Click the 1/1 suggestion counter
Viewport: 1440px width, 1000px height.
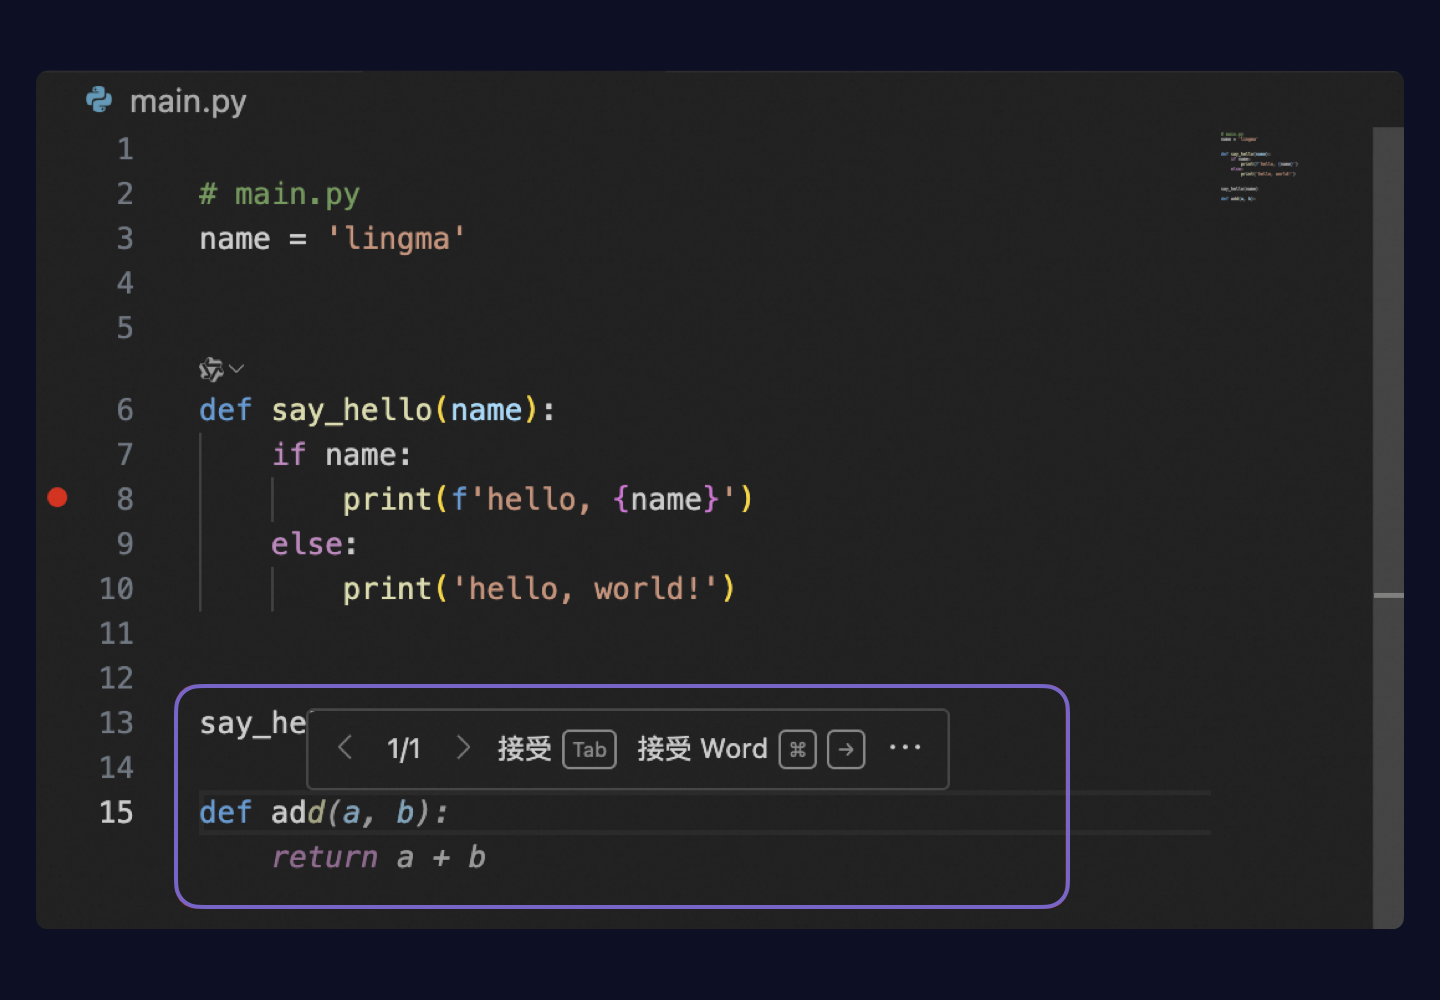(404, 747)
